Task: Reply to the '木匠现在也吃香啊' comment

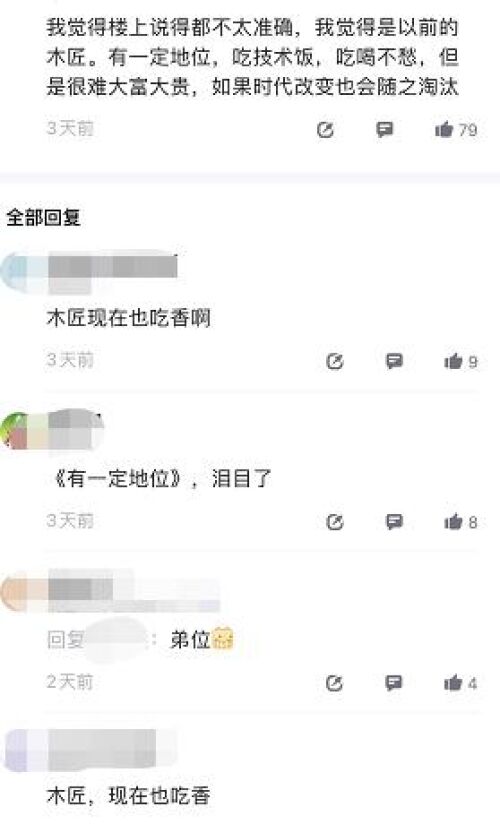Action: click(x=394, y=361)
